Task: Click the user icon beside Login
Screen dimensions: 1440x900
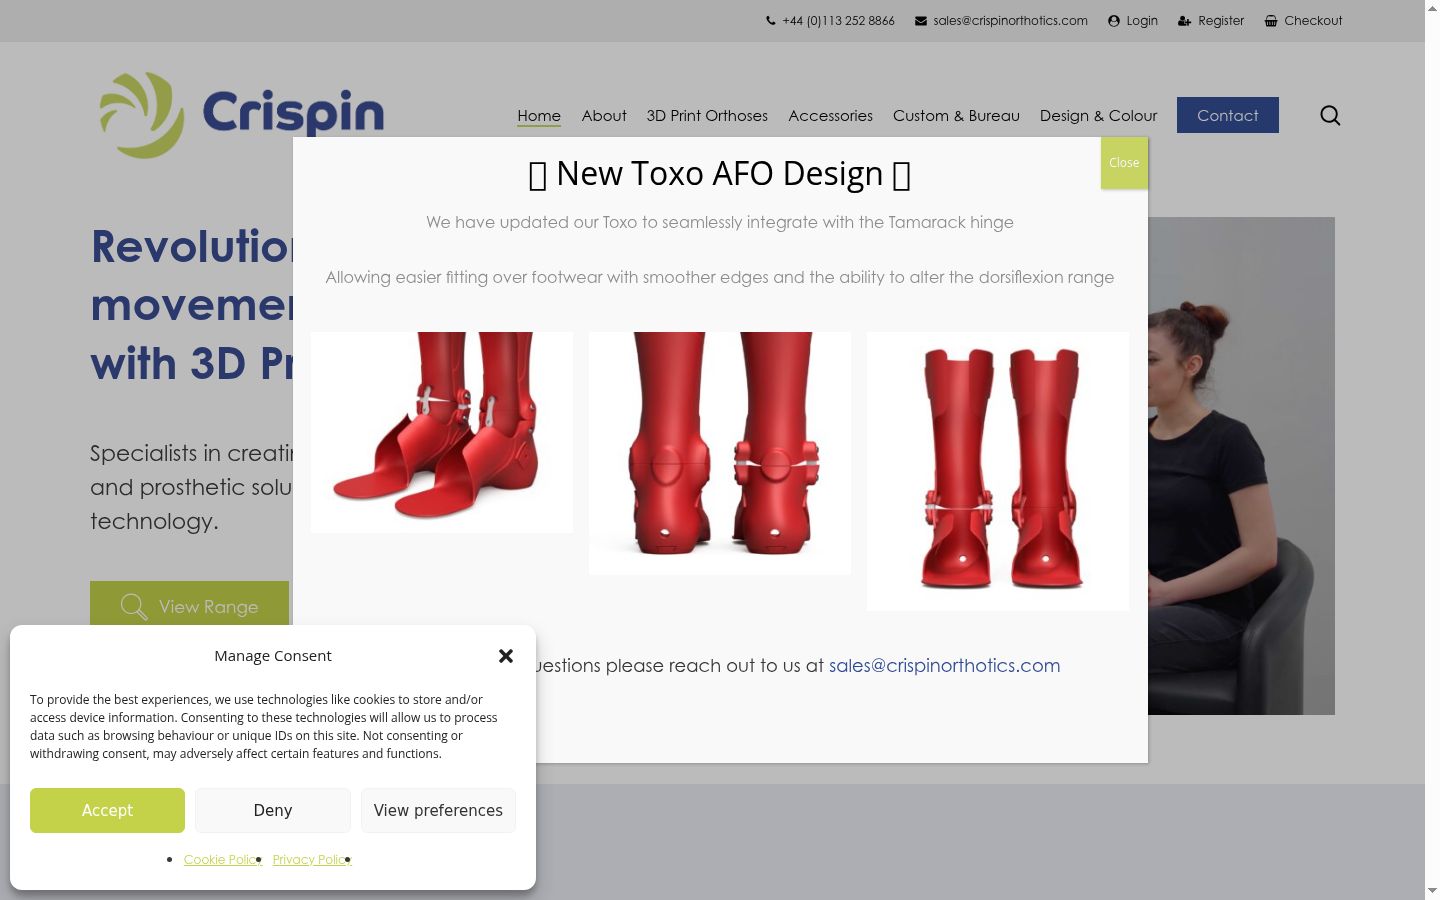Action: click(1114, 21)
